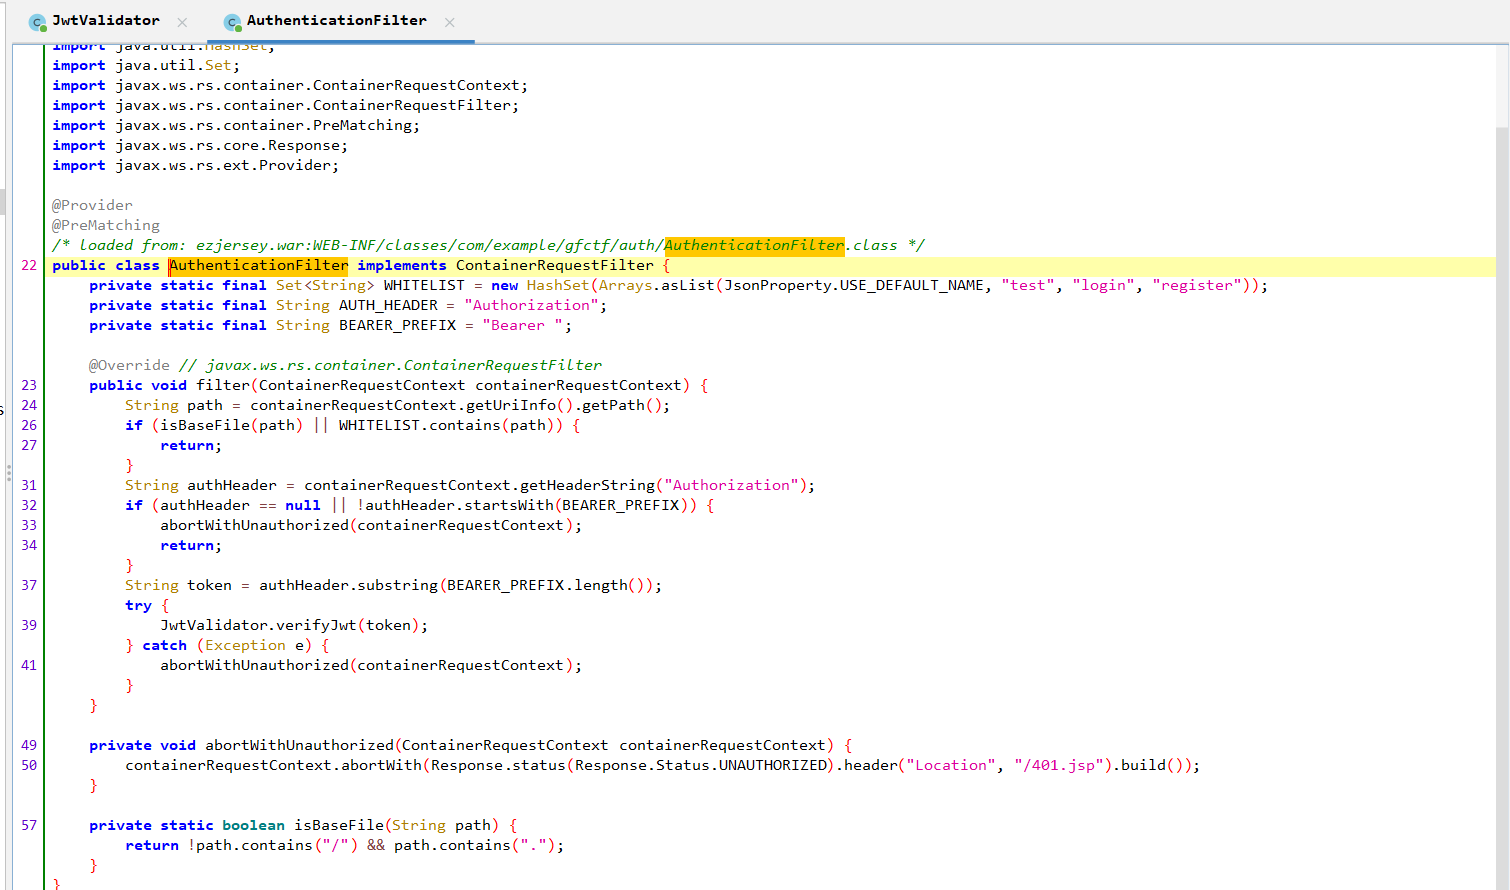Image resolution: width=1510 pixels, height=890 pixels.
Task: Click authHeader.substring token assignment
Action: [393, 585]
